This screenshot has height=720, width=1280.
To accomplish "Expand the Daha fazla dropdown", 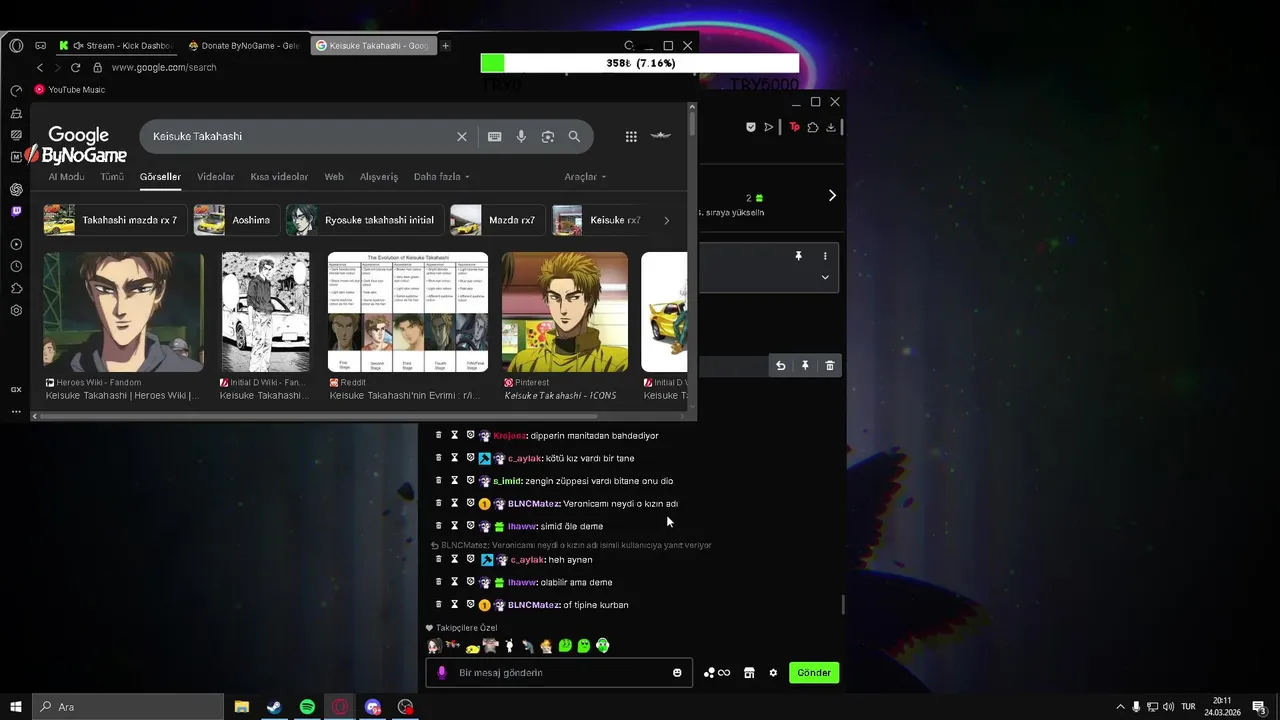I will click(441, 176).
